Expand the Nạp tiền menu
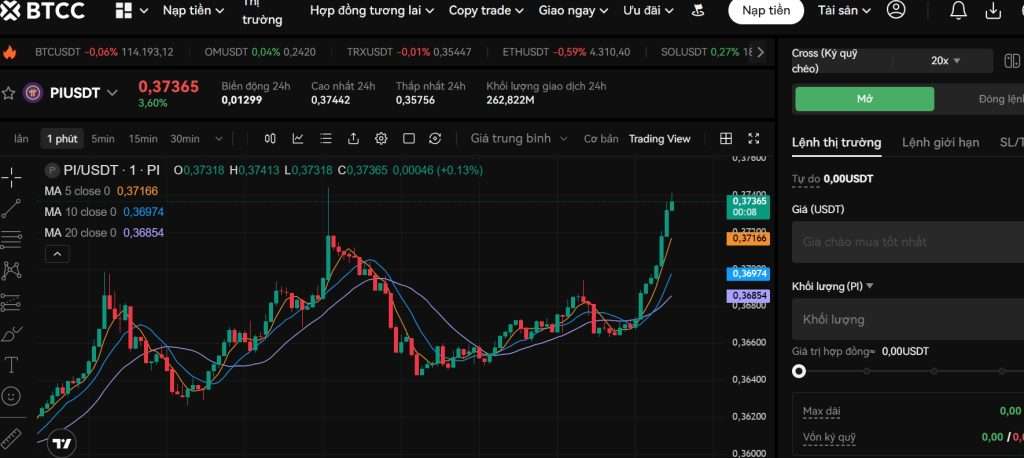This screenshot has height=458, width=1024. (193, 10)
